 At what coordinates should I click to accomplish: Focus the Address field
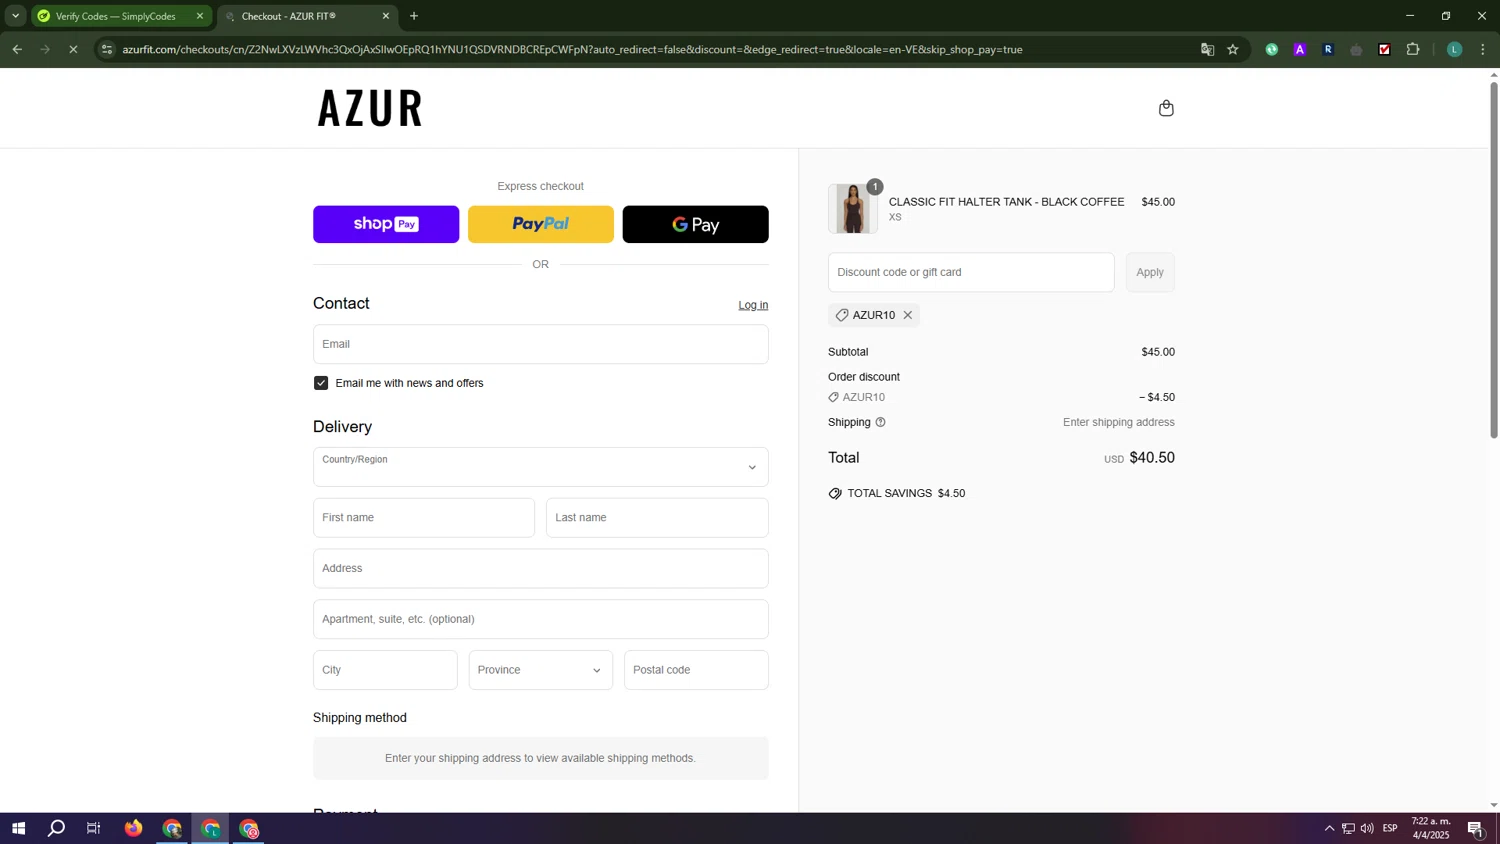[x=540, y=568]
